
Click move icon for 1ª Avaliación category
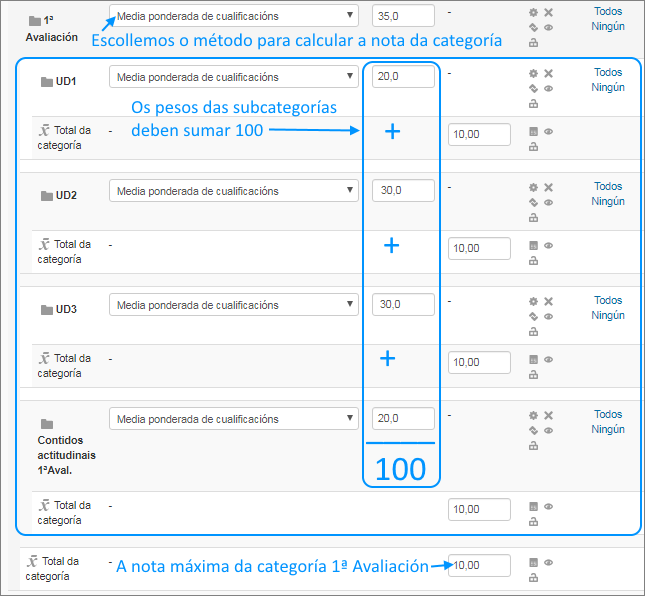coord(533,28)
